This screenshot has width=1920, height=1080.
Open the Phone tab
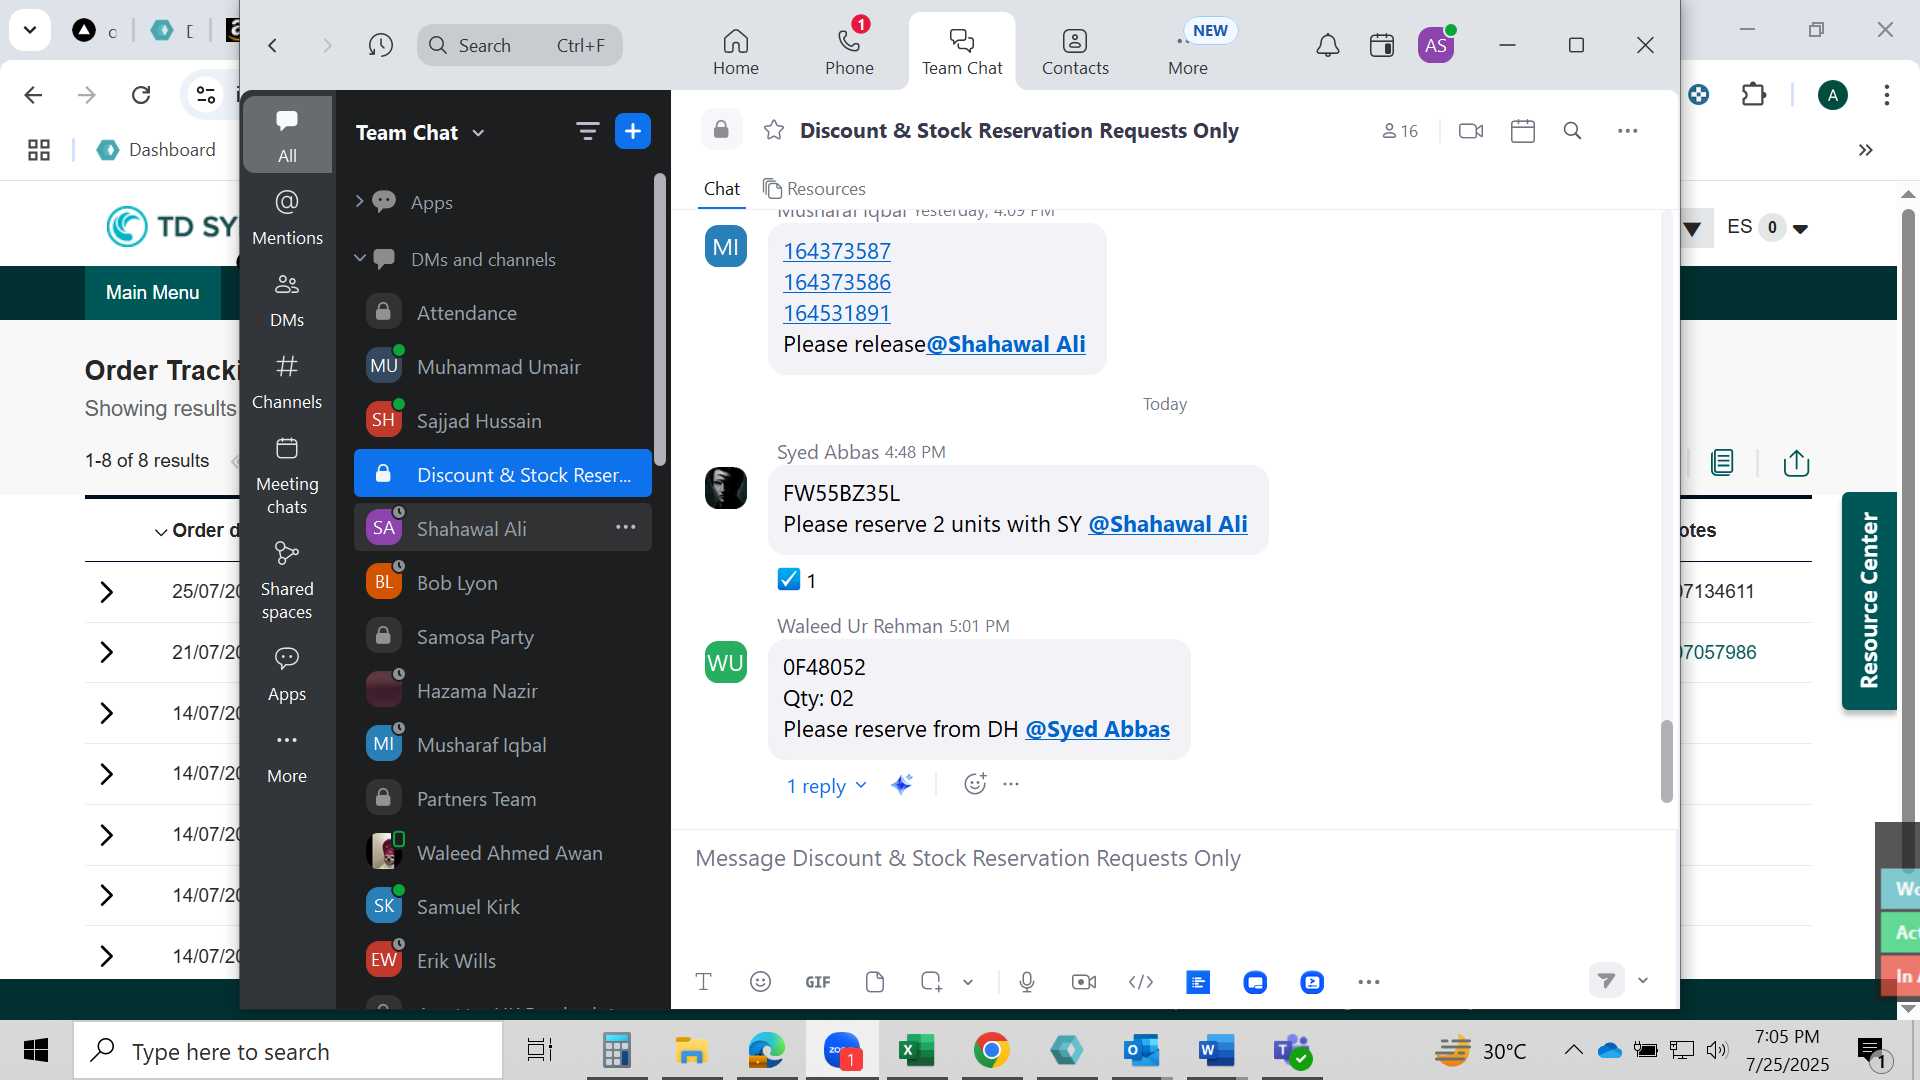(849, 52)
